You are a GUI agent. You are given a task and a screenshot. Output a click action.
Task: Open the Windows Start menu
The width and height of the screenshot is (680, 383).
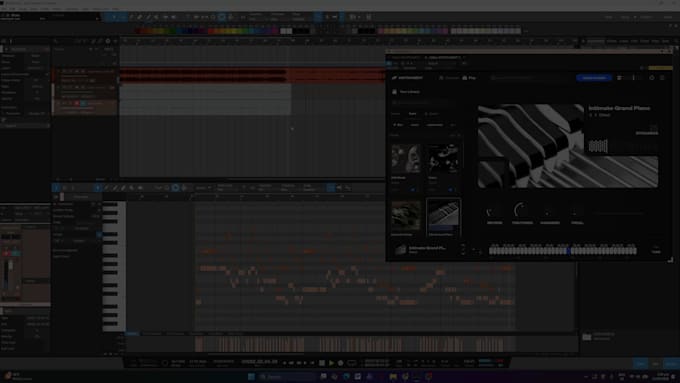point(251,376)
